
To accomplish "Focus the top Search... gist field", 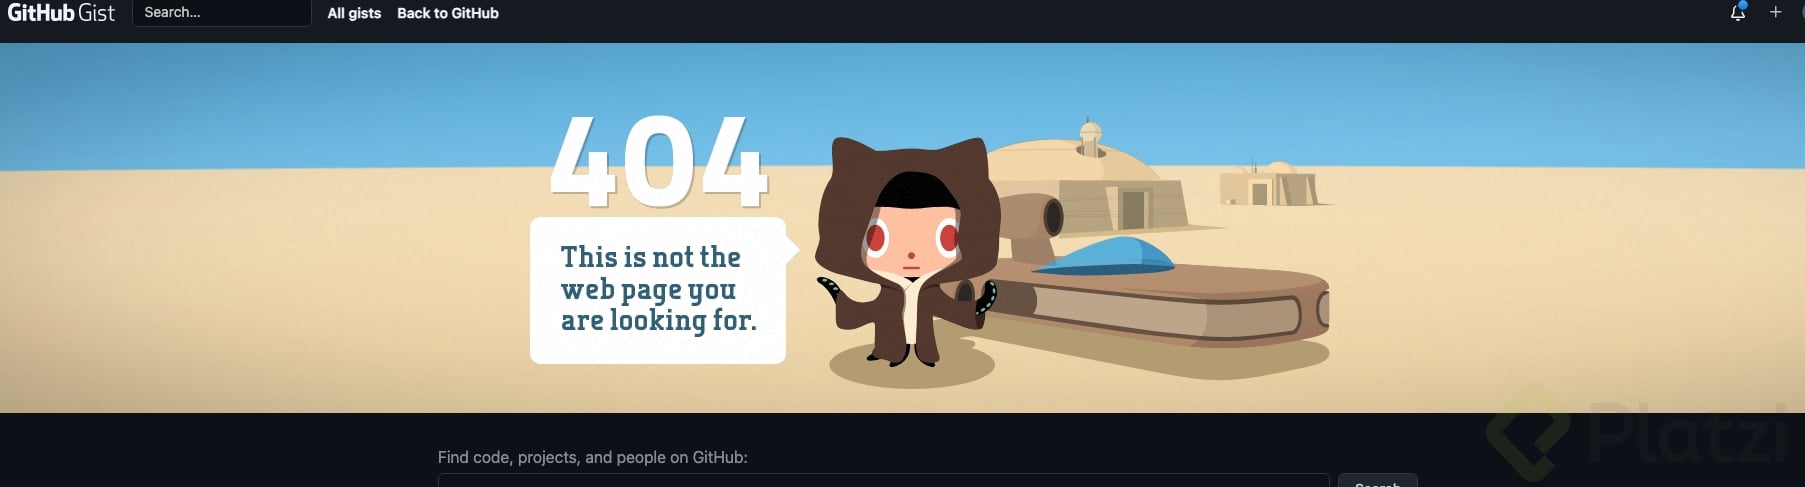I will [221, 13].
